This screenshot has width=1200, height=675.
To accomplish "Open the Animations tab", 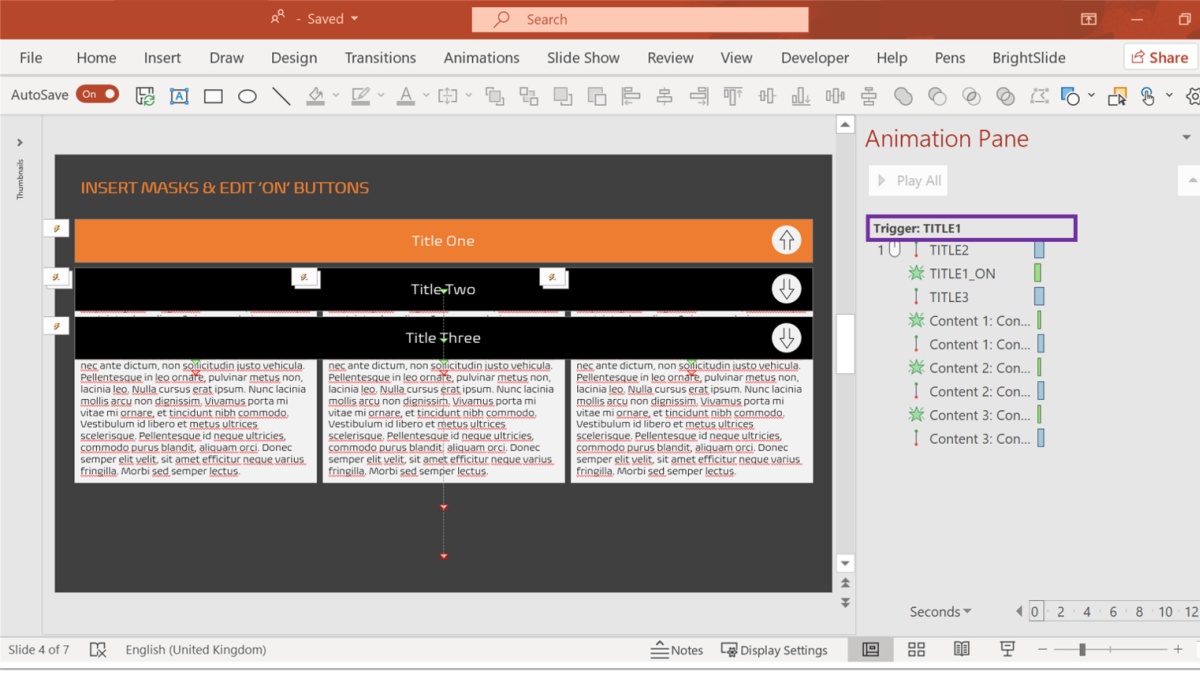I will [x=481, y=58].
